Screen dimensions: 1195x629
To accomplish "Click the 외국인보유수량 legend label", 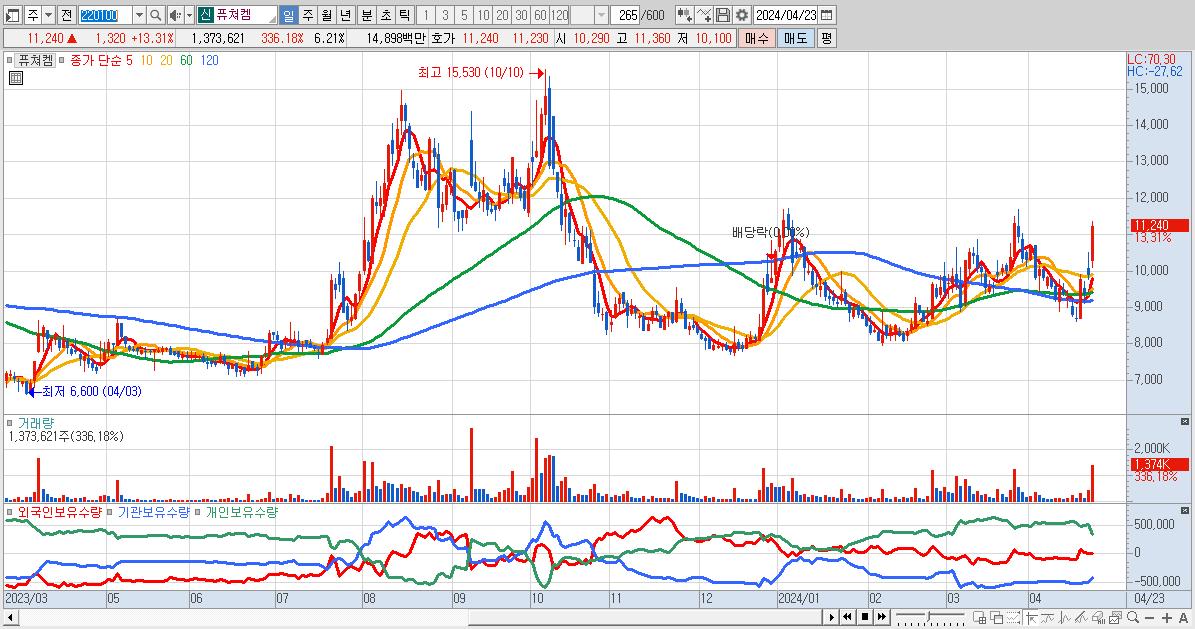I will pos(59,512).
